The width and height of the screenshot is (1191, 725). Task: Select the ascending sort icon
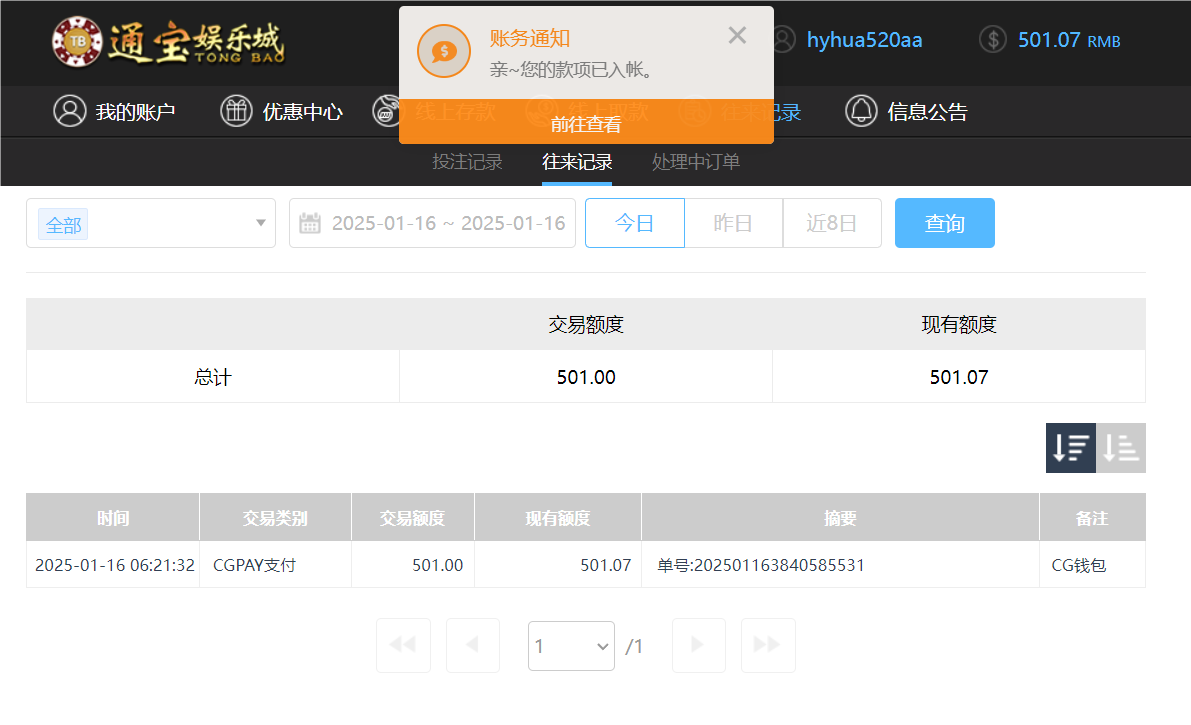pos(1120,448)
